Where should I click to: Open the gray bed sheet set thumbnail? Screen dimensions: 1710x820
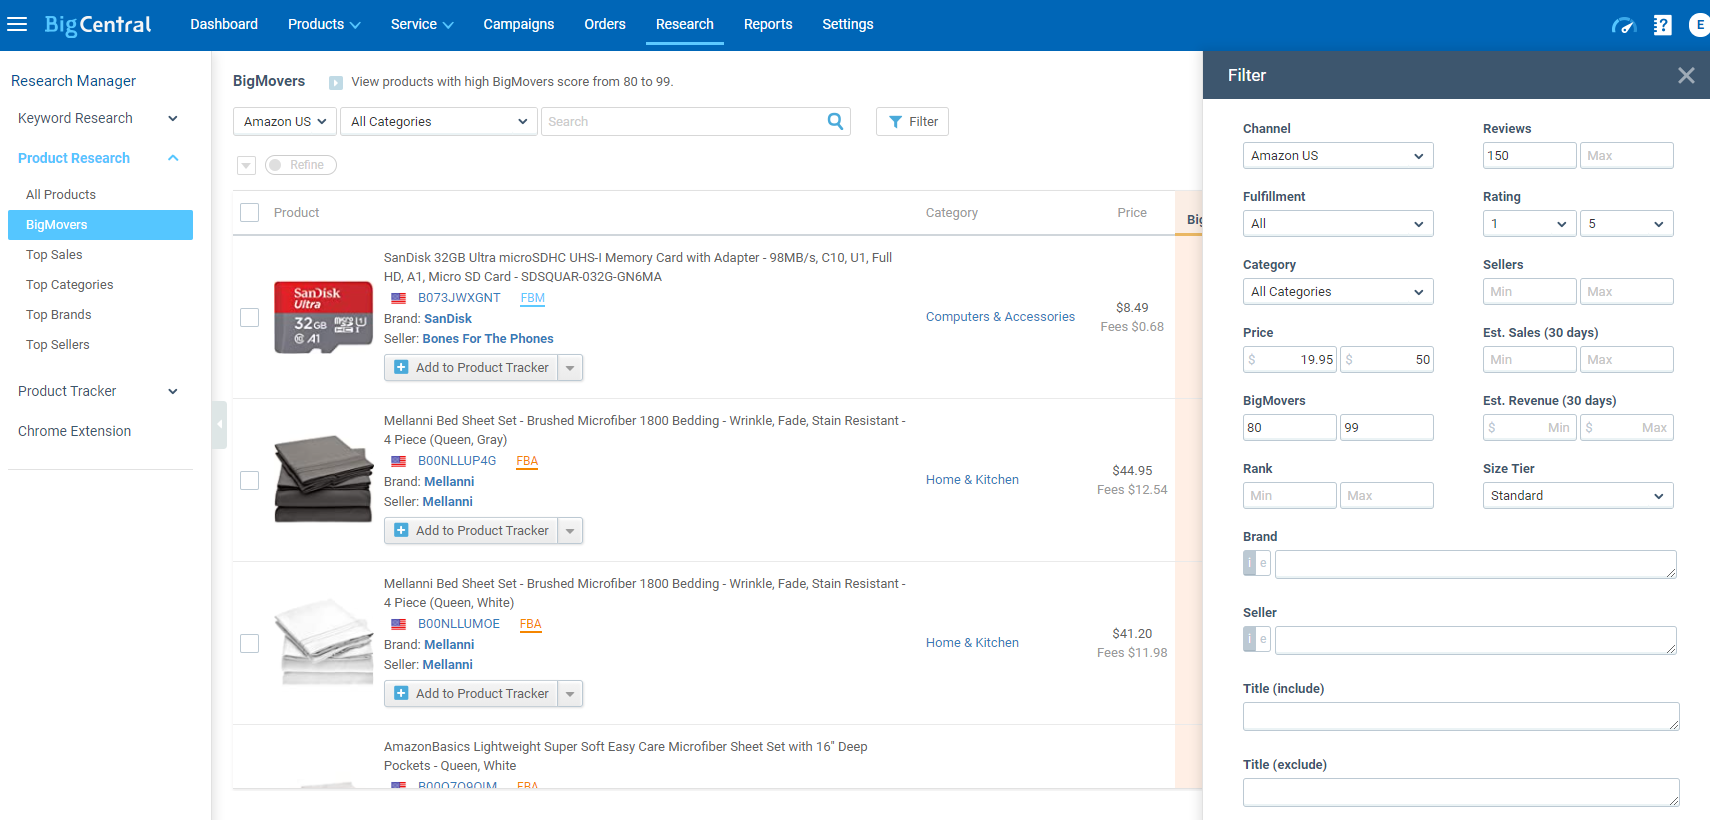[x=323, y=479]
